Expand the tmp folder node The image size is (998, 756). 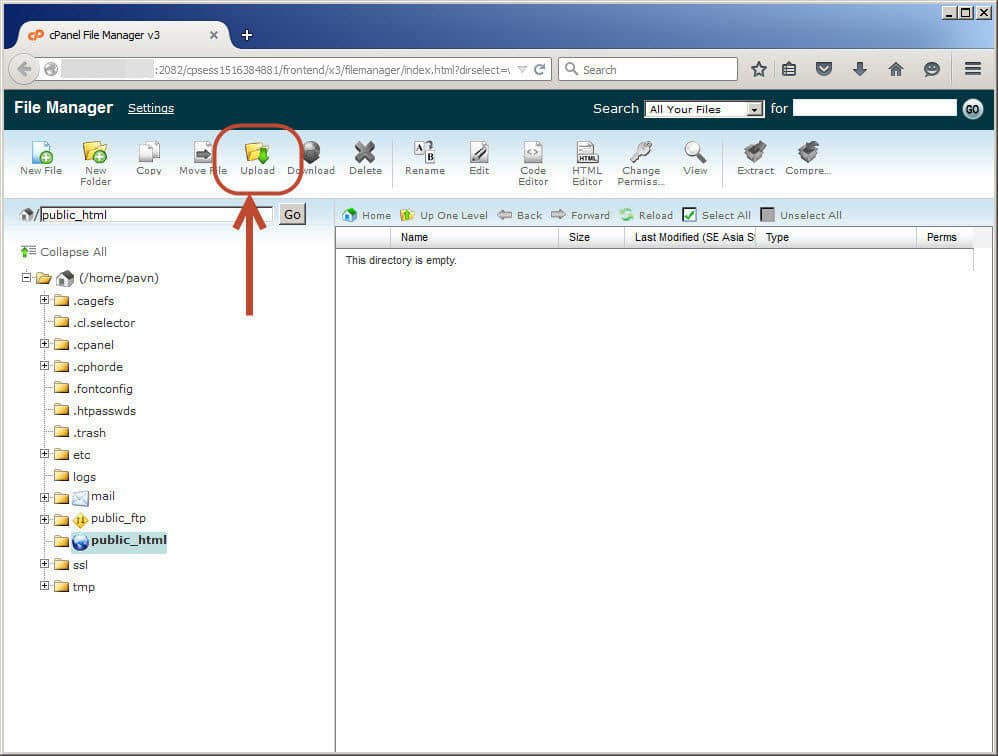click(45, 586)
